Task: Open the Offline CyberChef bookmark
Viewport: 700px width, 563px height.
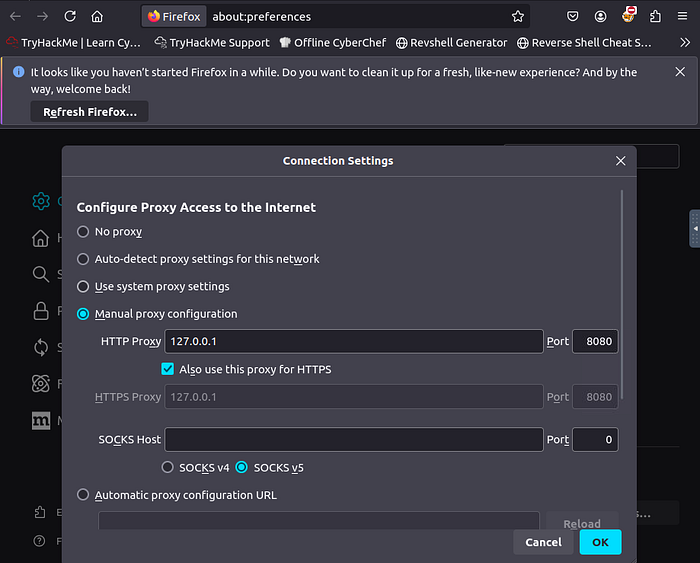Action: click(x=334, y=43)
